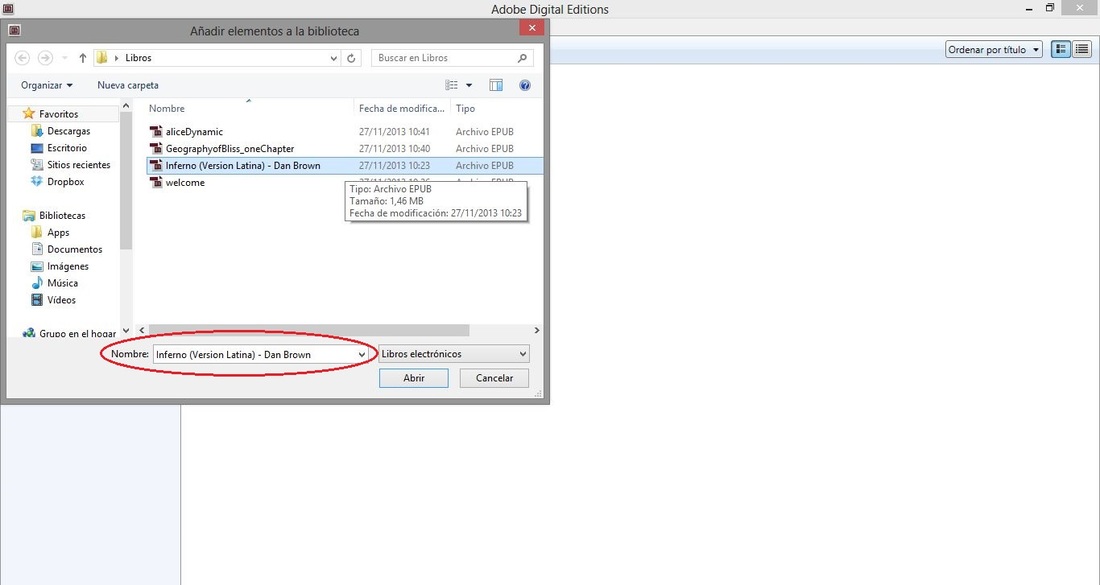Click the Back navigation arrow in file dialog
The image size is (1100, 585).
pos(22,58)
